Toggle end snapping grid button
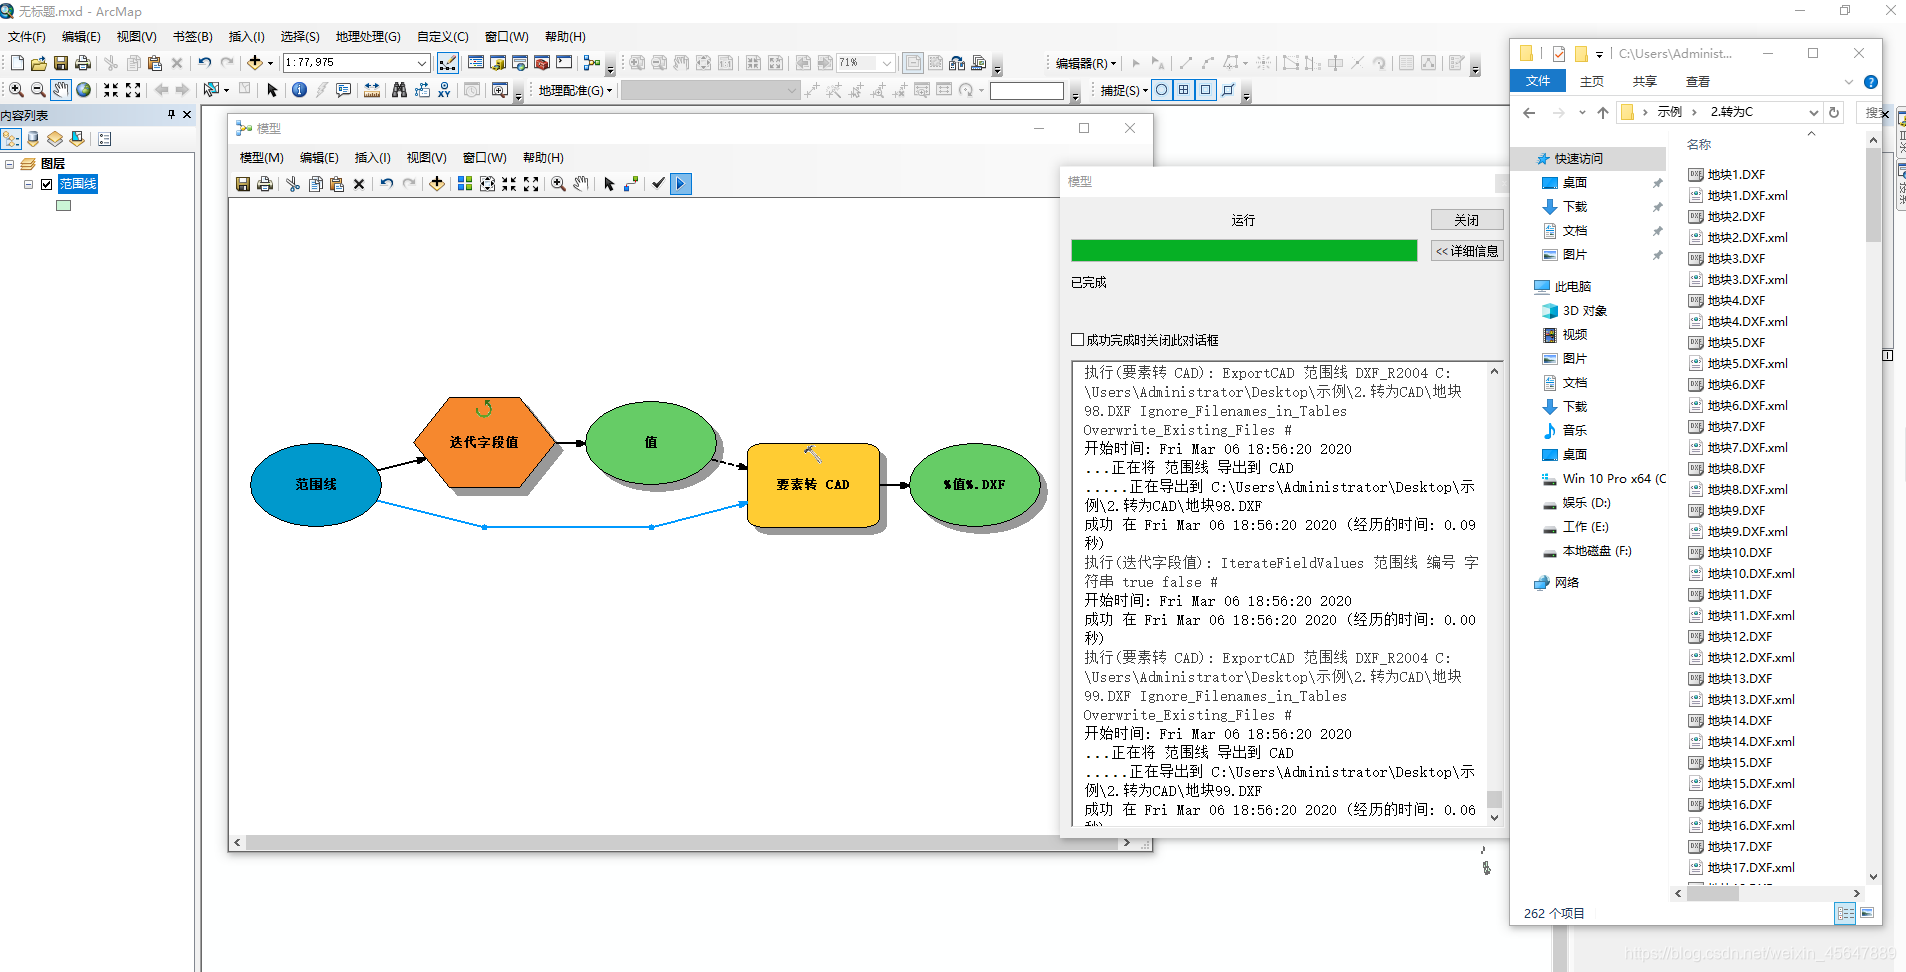1906x972 pixels. (x=1184, y=90)
